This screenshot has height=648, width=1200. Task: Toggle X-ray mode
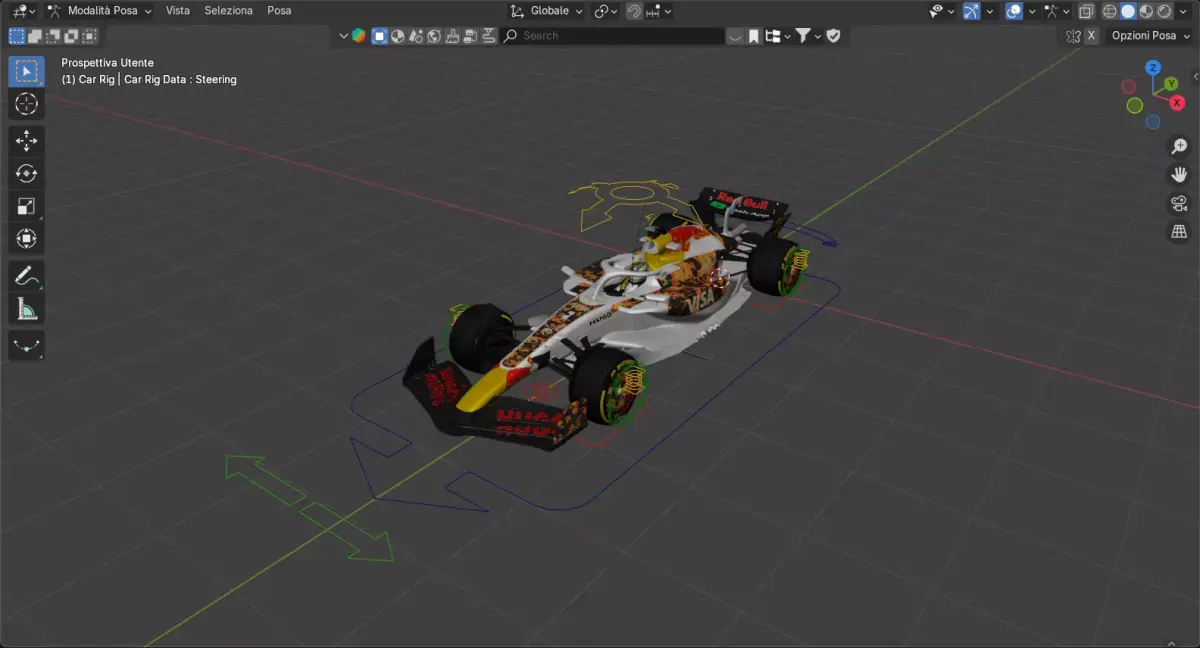click(x=1086, y=11)
